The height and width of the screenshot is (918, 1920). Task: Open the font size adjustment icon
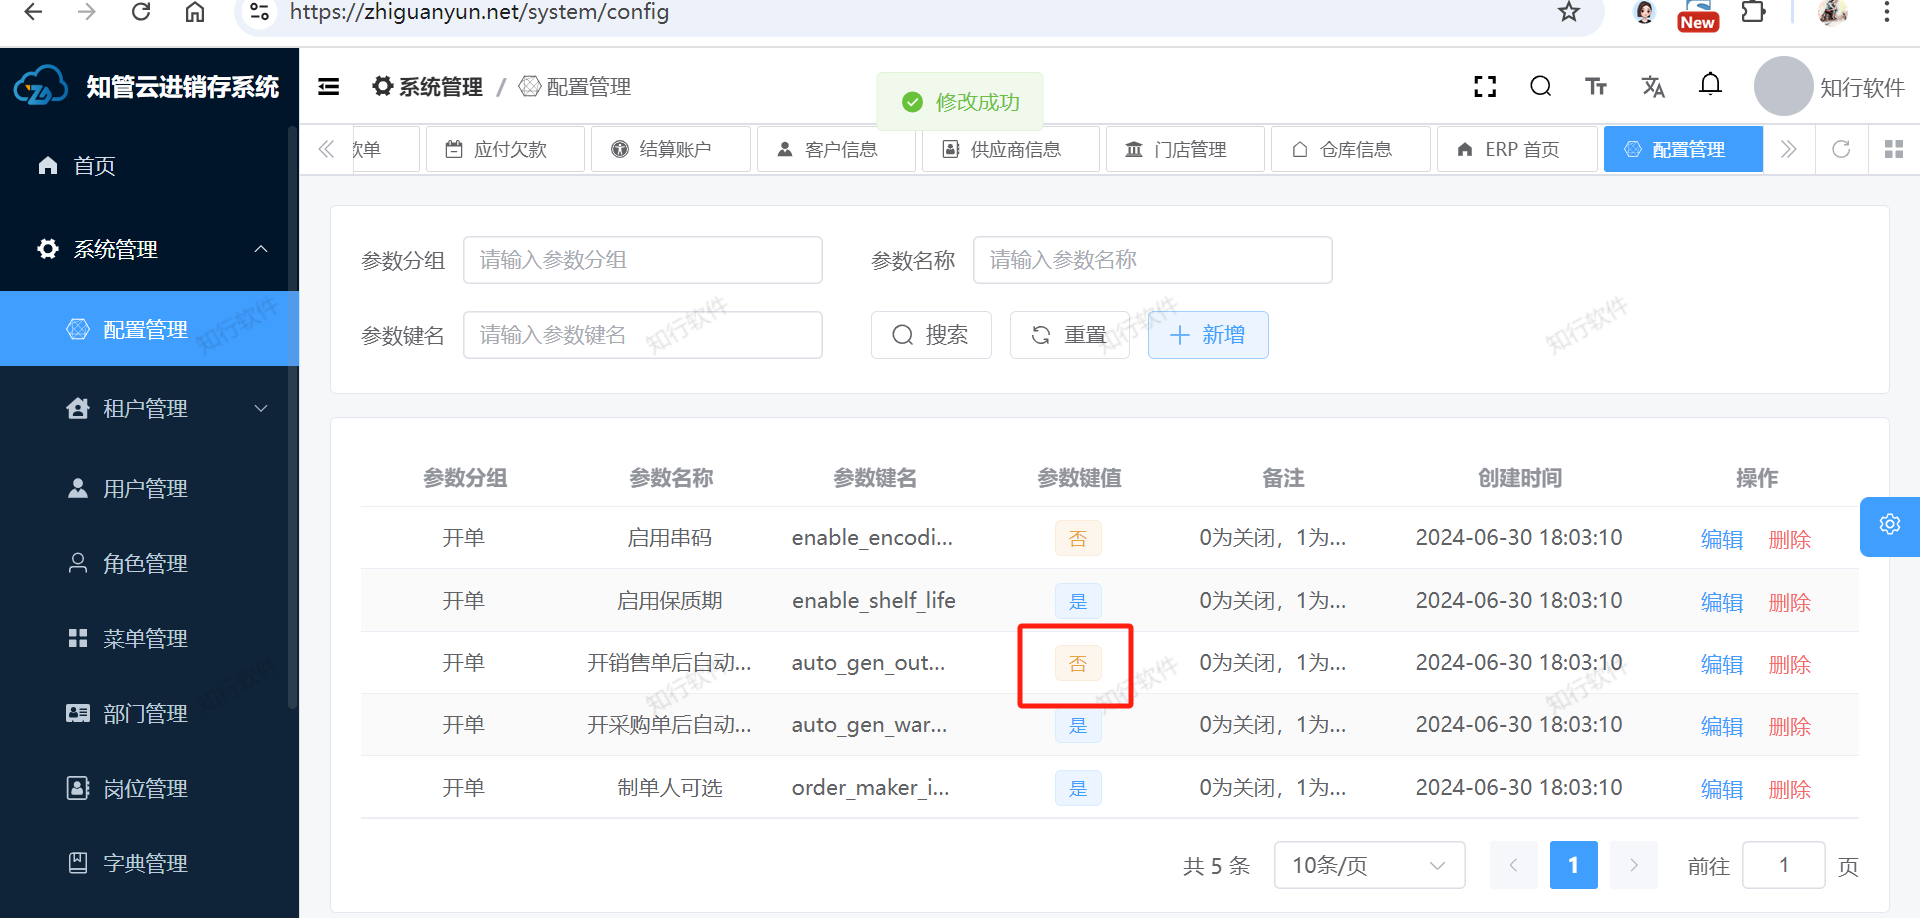pyautogui.click(x=1596, y=87)
